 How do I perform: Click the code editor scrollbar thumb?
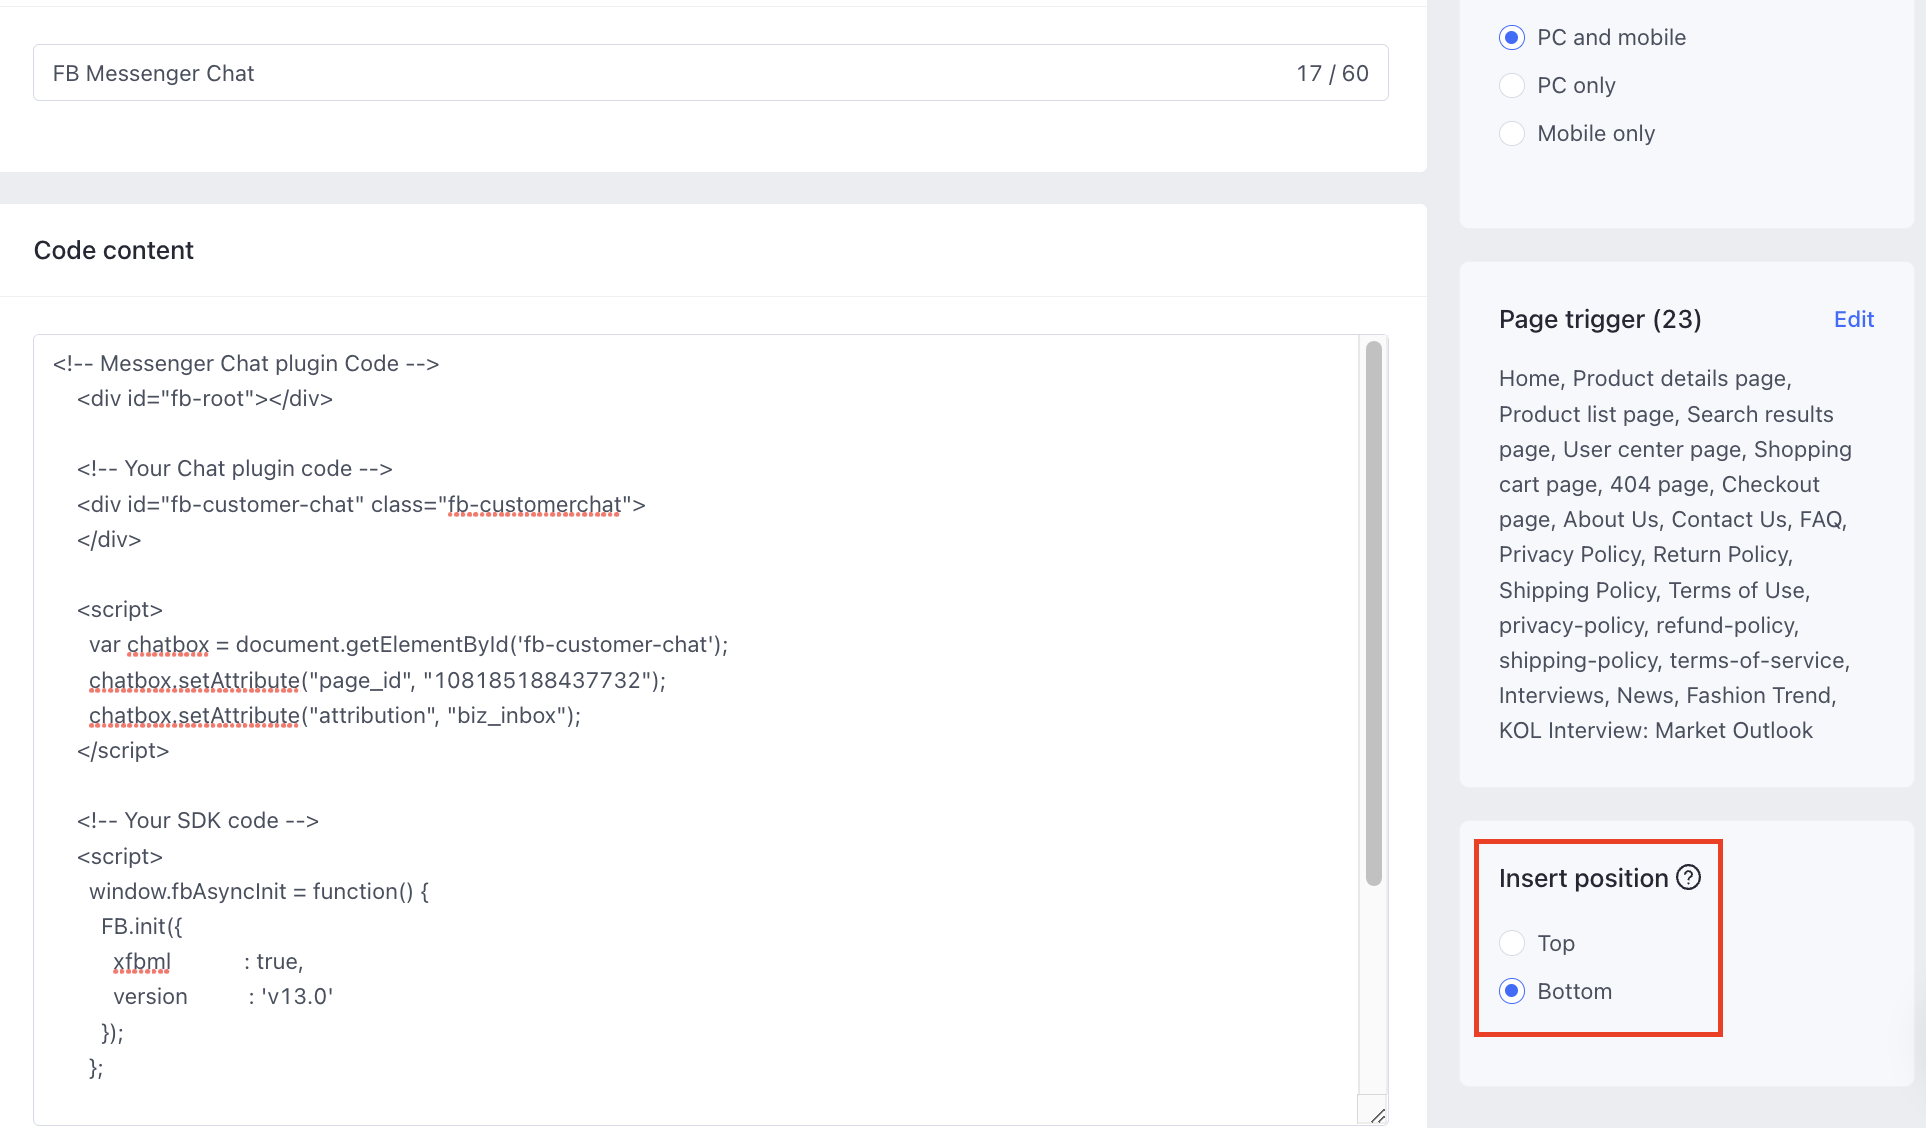(1373, 612)
